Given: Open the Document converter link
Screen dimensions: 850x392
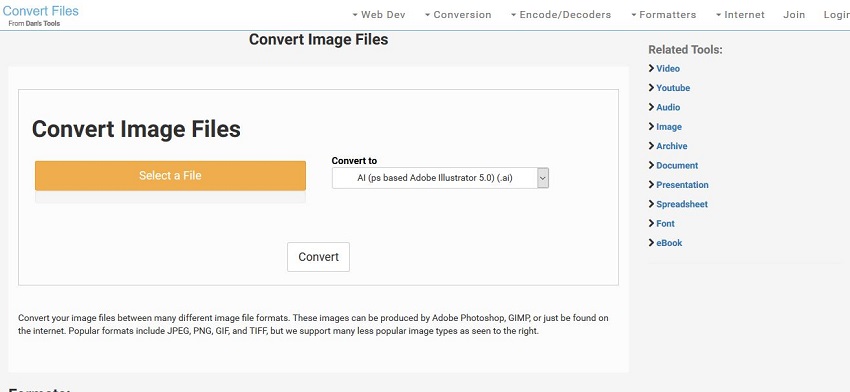Looking at the screenshot, I should (677, 165).
